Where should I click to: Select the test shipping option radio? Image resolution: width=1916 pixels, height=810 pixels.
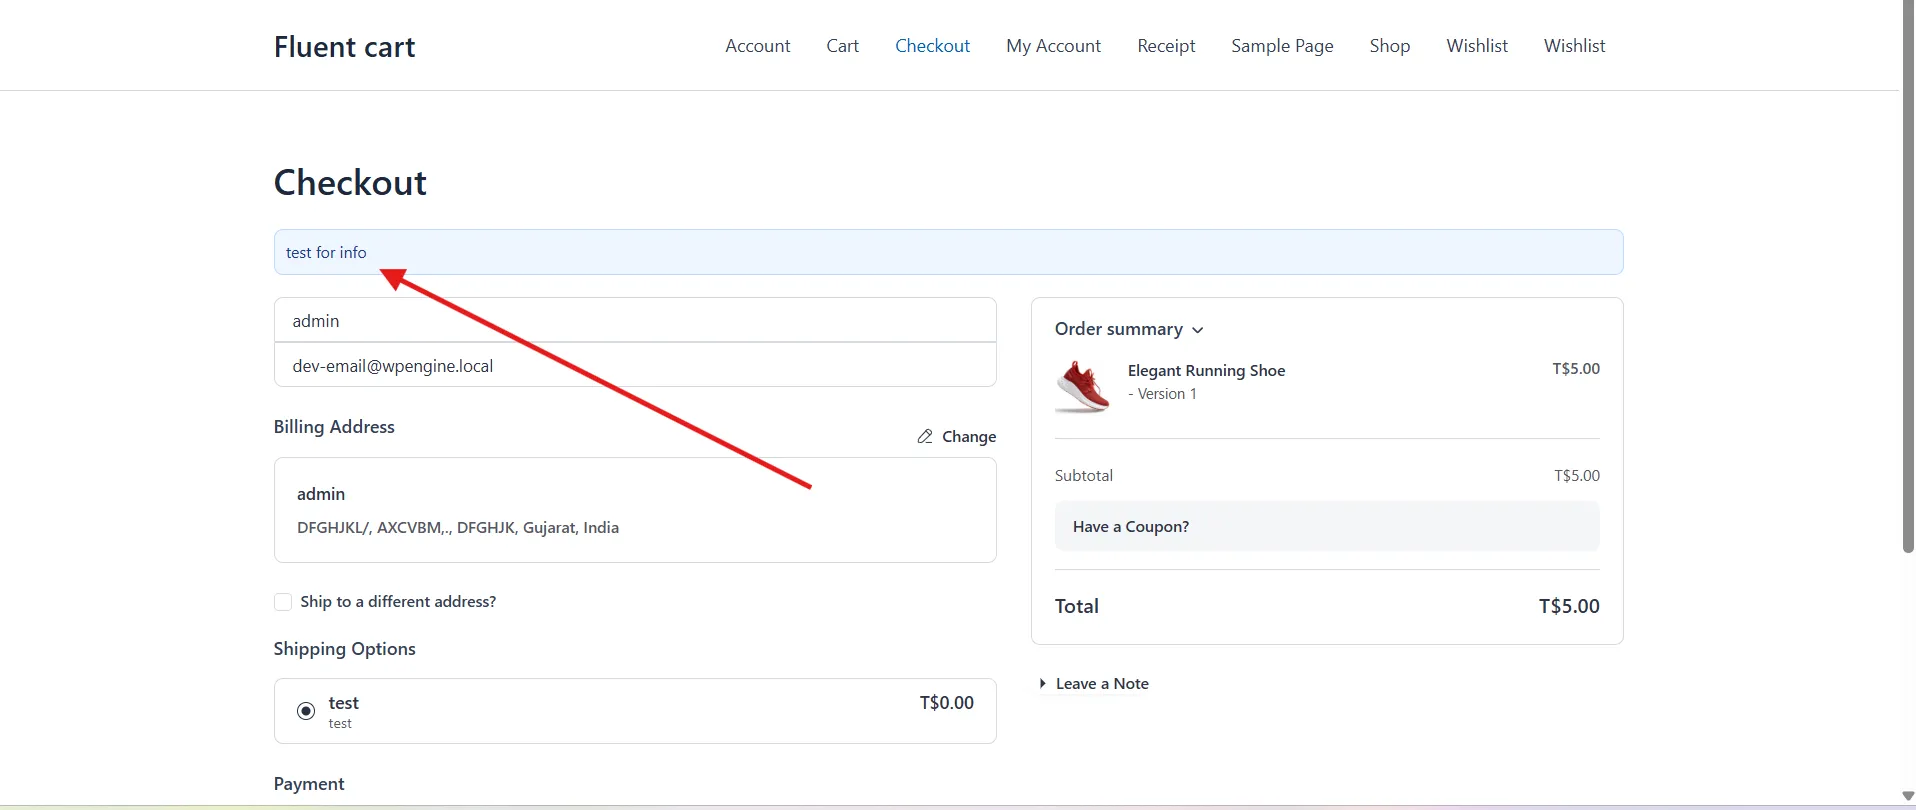306,711
